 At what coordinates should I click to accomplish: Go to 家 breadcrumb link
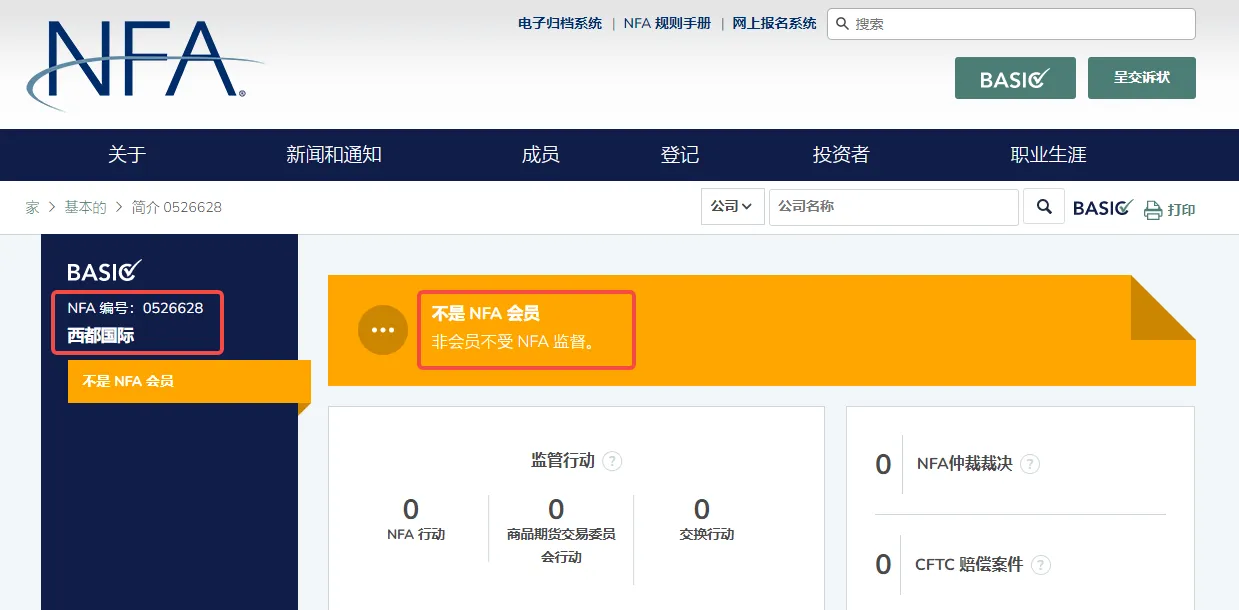tap(33, 207)
